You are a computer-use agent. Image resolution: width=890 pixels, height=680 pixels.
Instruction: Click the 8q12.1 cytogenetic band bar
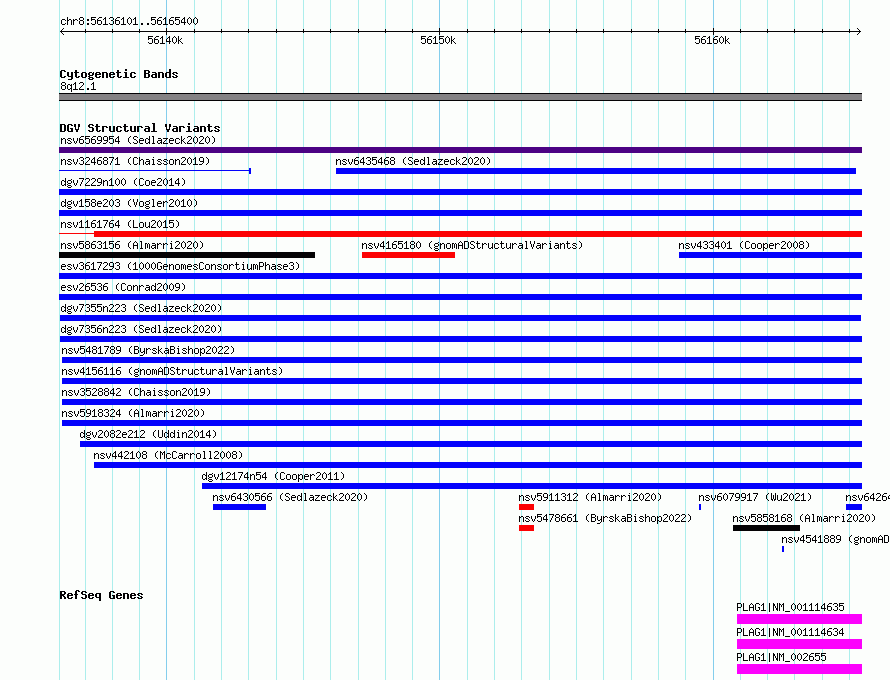pos(460,97)
